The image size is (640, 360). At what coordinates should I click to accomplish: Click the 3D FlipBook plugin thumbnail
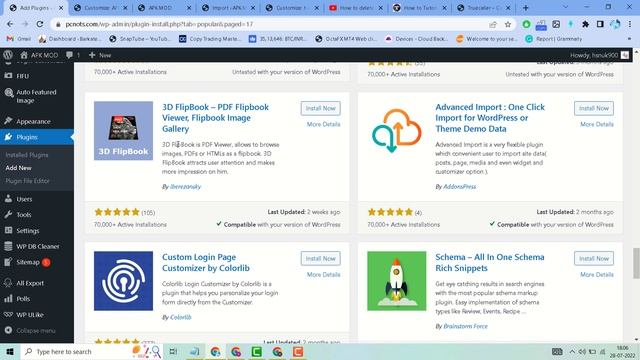pyautogui.click(x=123, y=131)
